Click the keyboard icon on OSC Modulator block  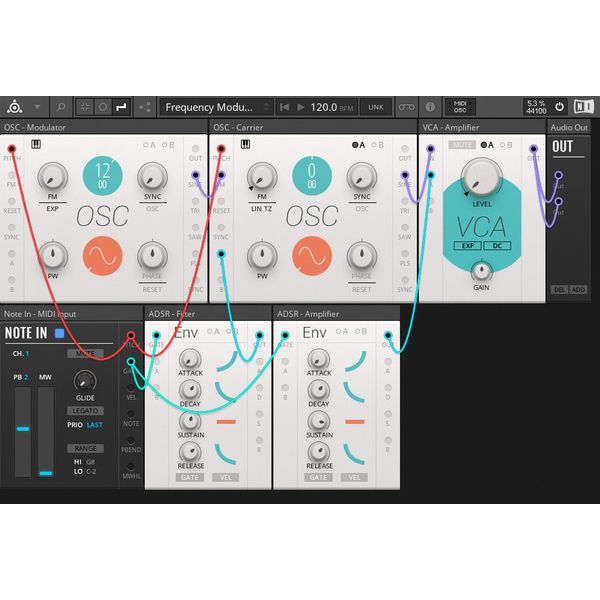pos(36,144)
